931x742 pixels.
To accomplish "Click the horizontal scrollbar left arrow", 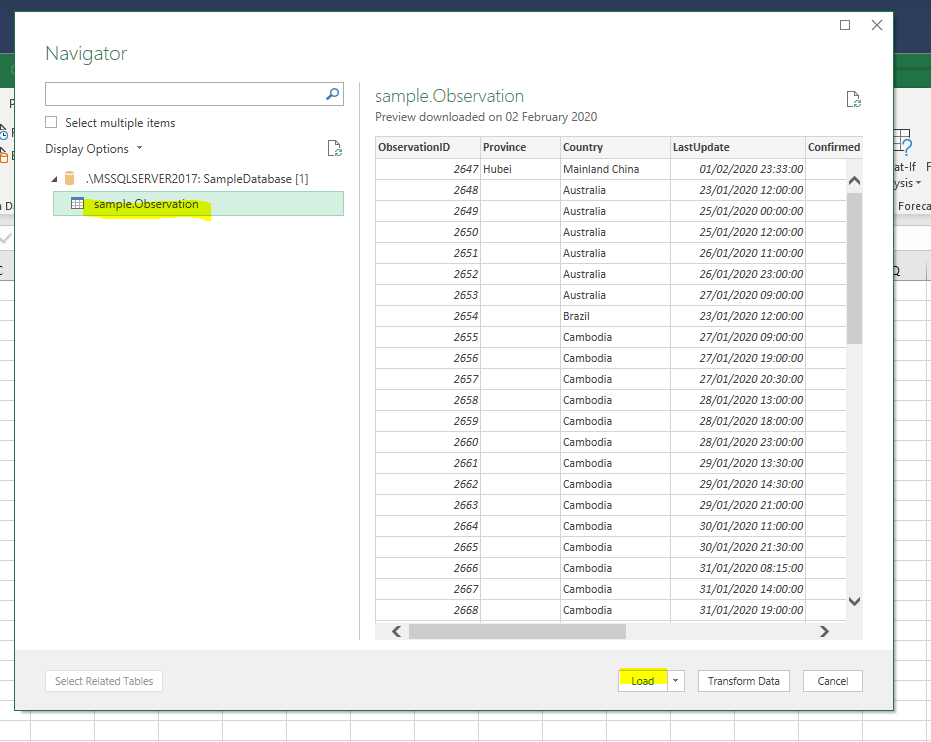I will pos(397,632).
